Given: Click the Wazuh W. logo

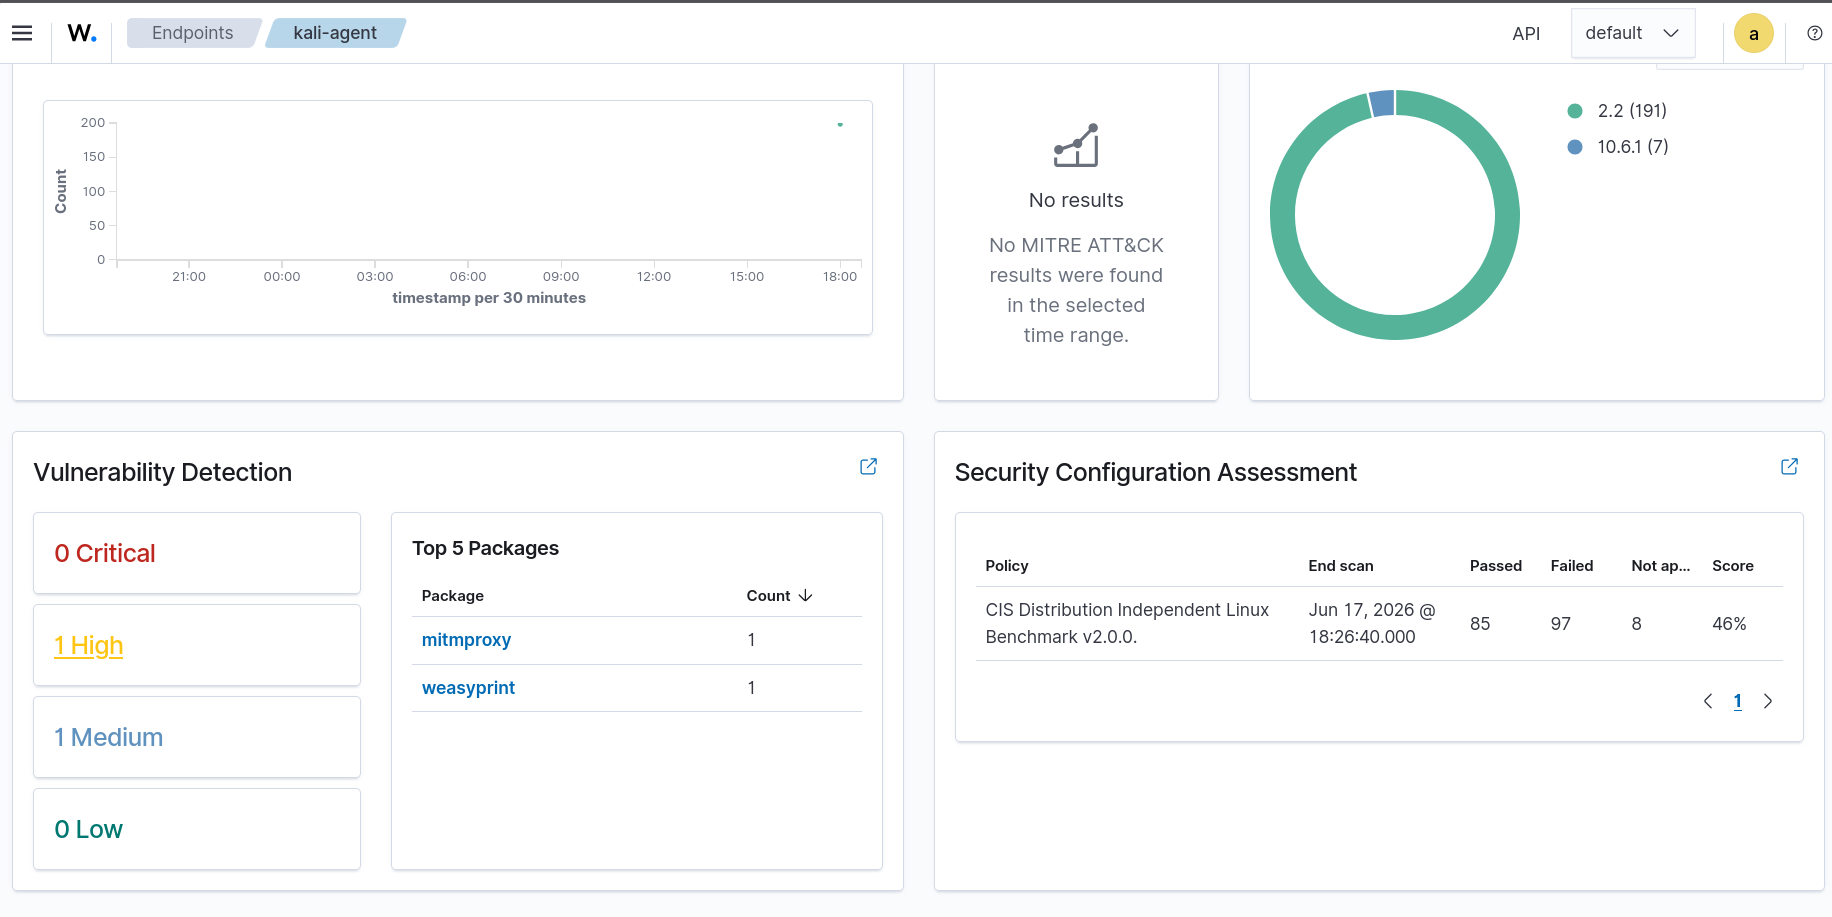Looking at the screenshot, I should [82, 33].
